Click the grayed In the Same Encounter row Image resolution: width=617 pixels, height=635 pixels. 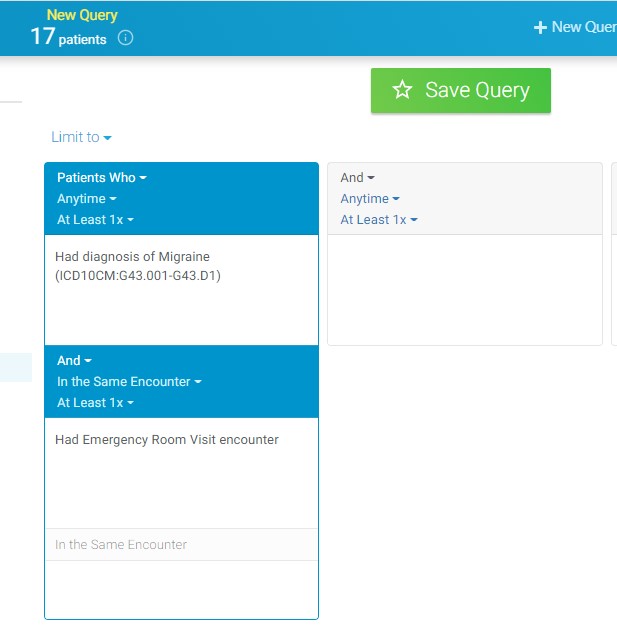(121, 545)
